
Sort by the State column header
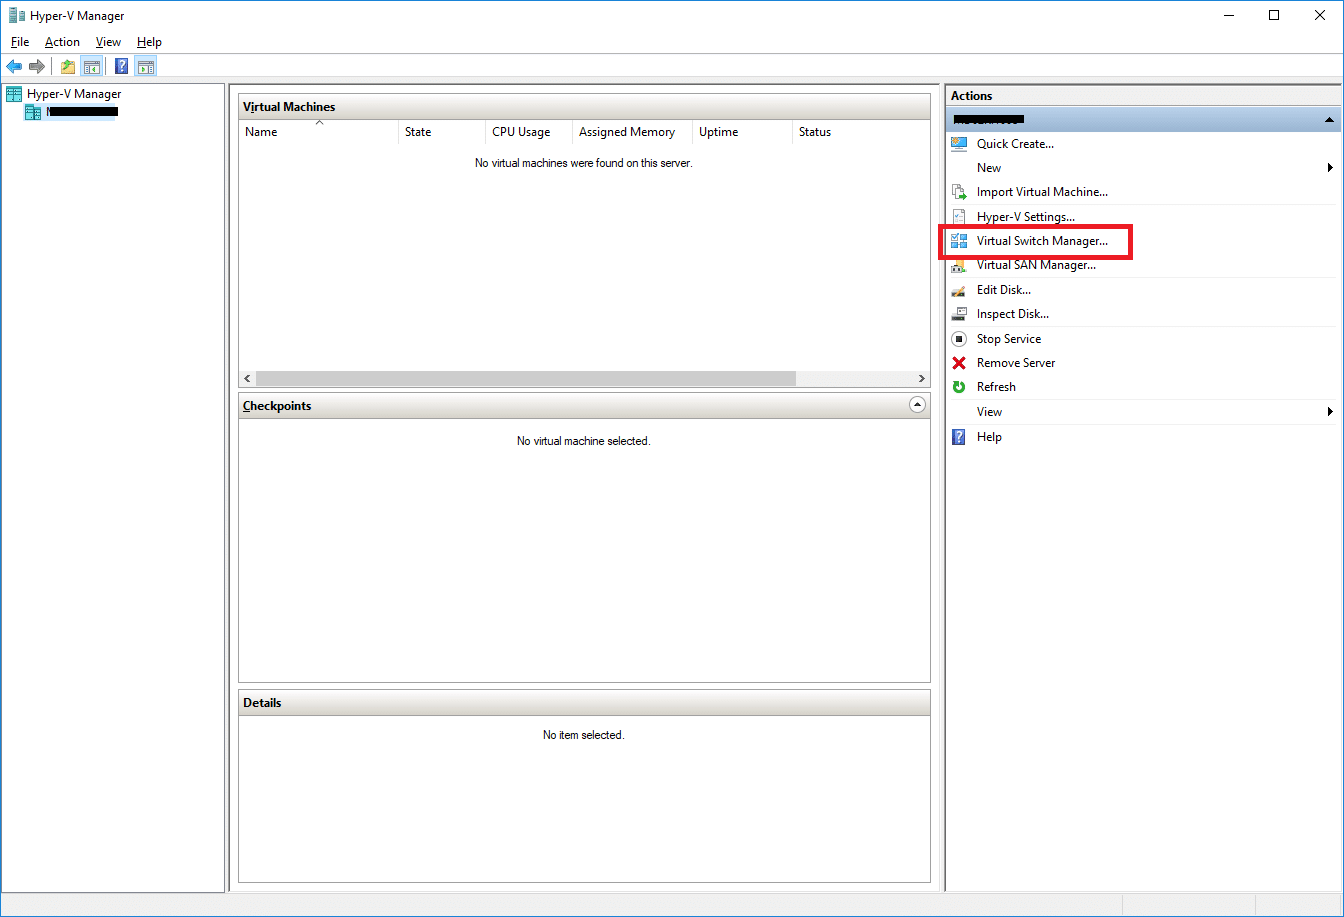click(441, 132)
